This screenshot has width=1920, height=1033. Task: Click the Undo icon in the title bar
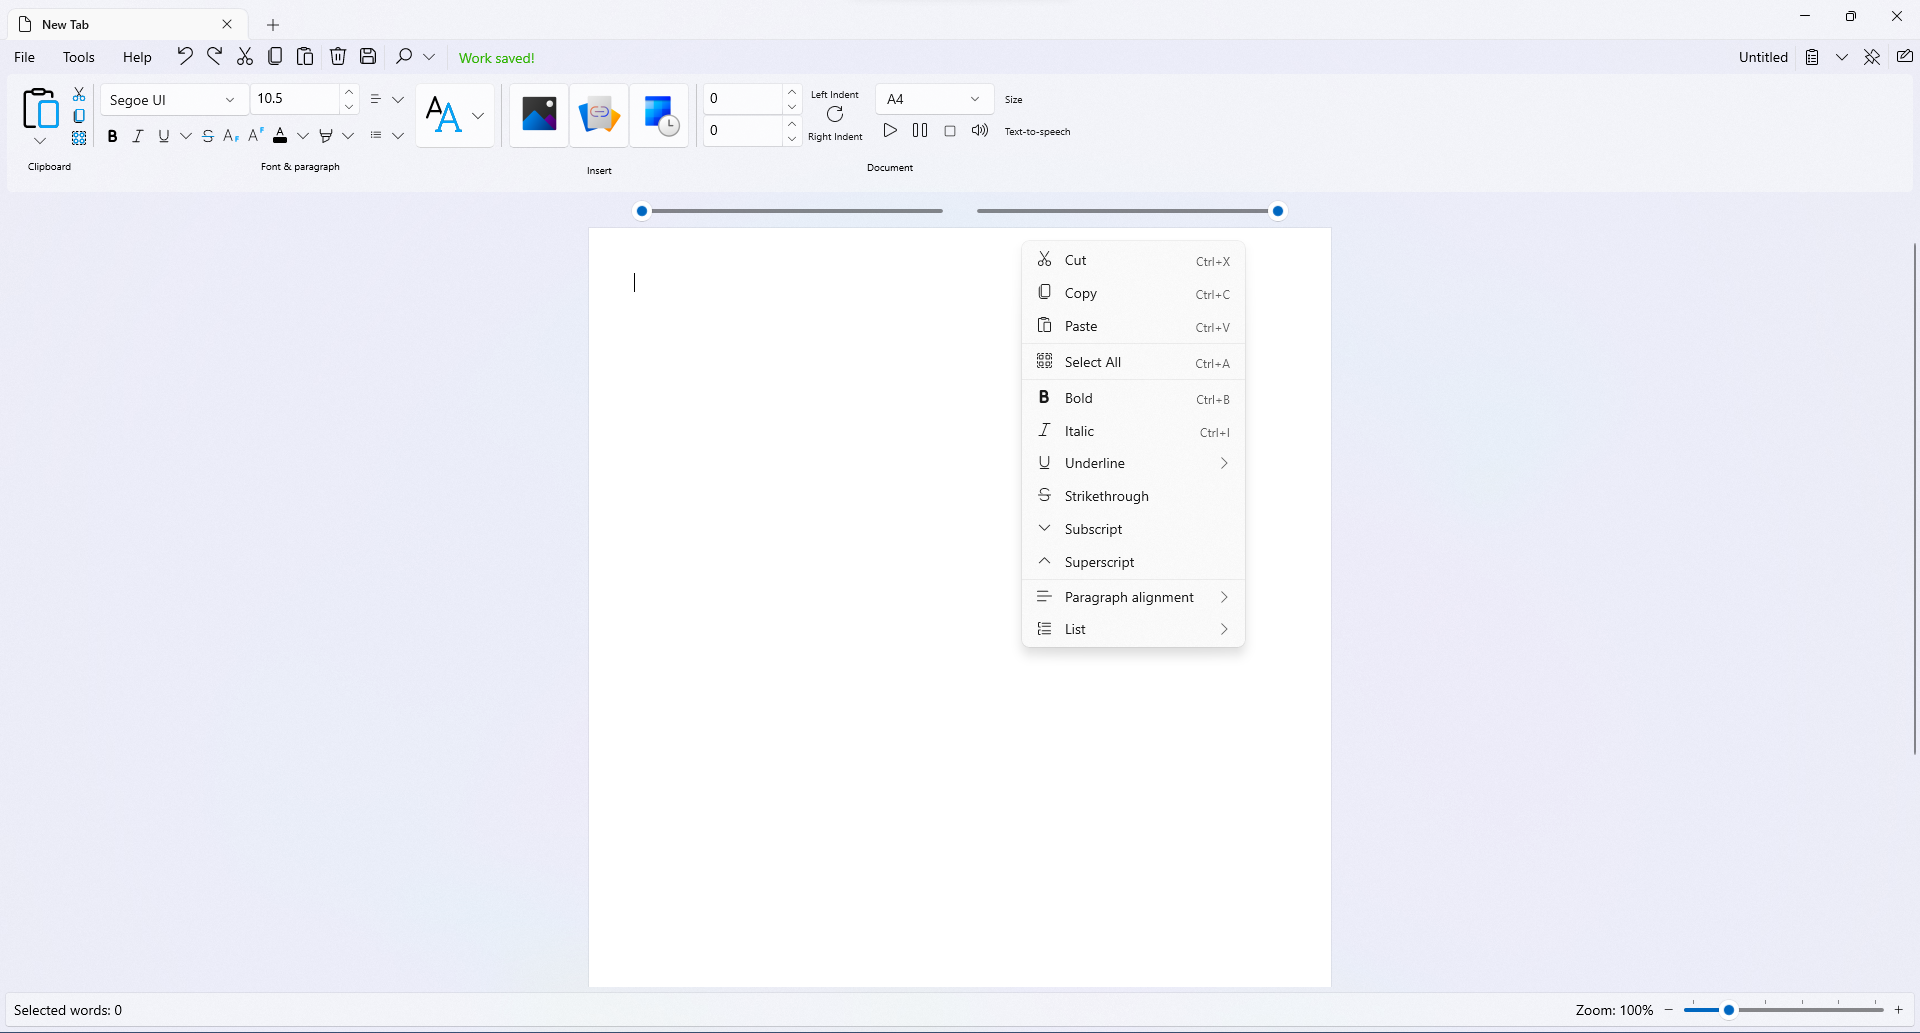[184, 56]
